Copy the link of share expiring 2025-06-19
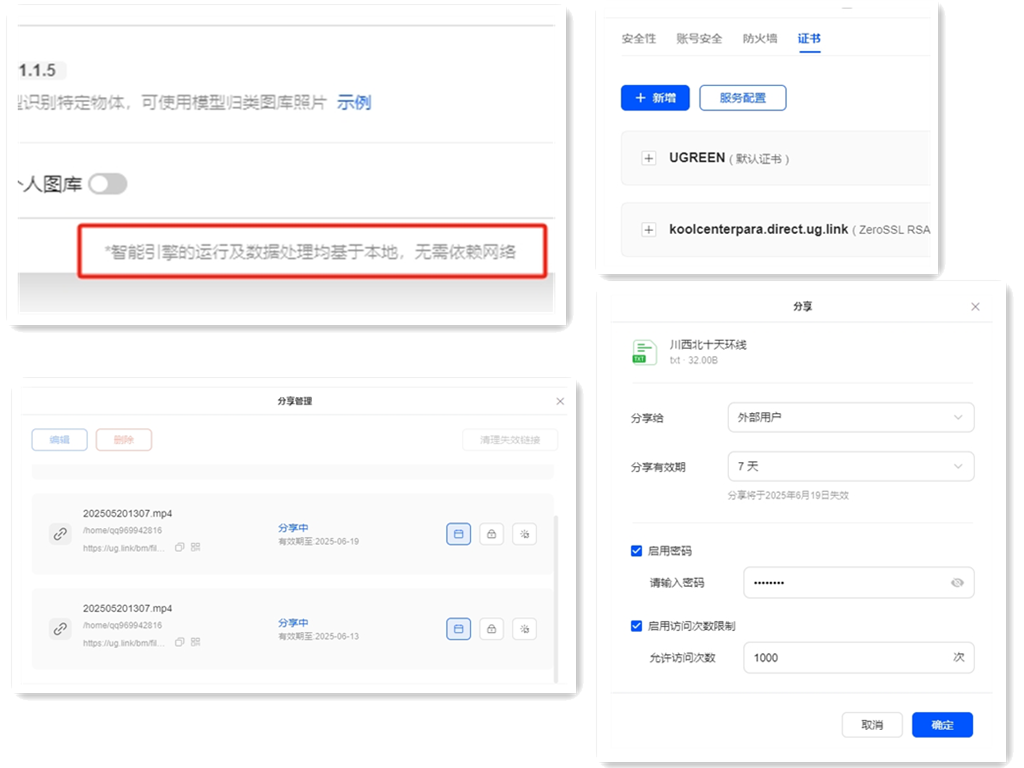The image size is (1024, 768). tap(180, 547)
